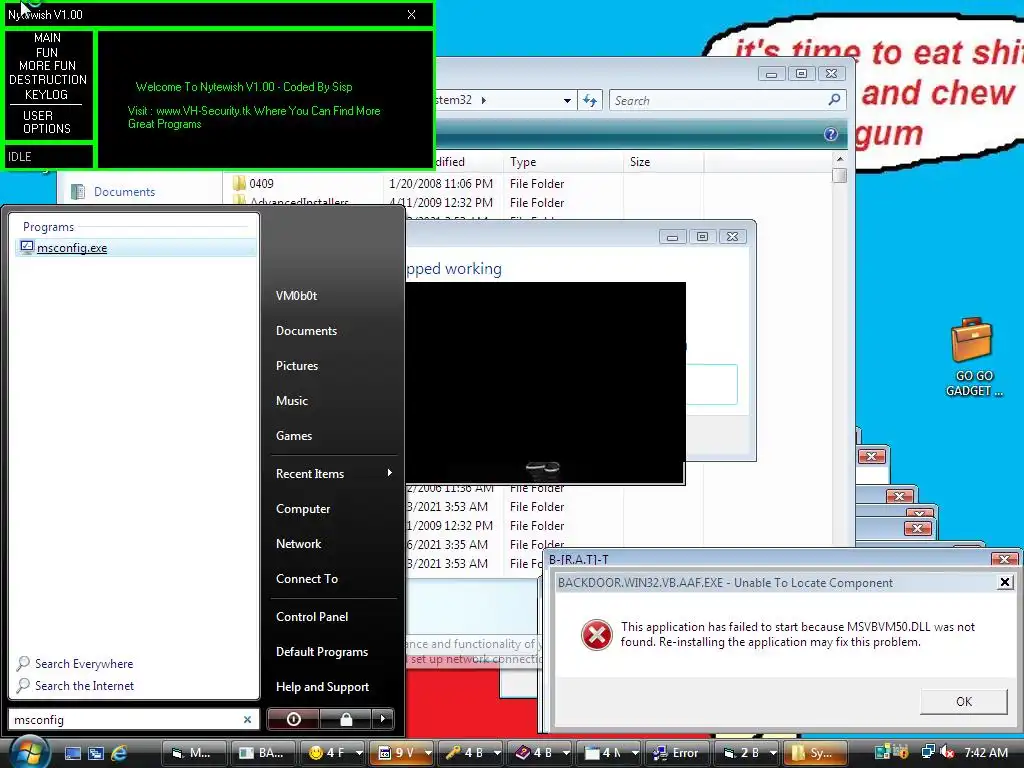Click the power sleep button
Viewport: 1024px width, 768px height.
(x=293, y=719)
